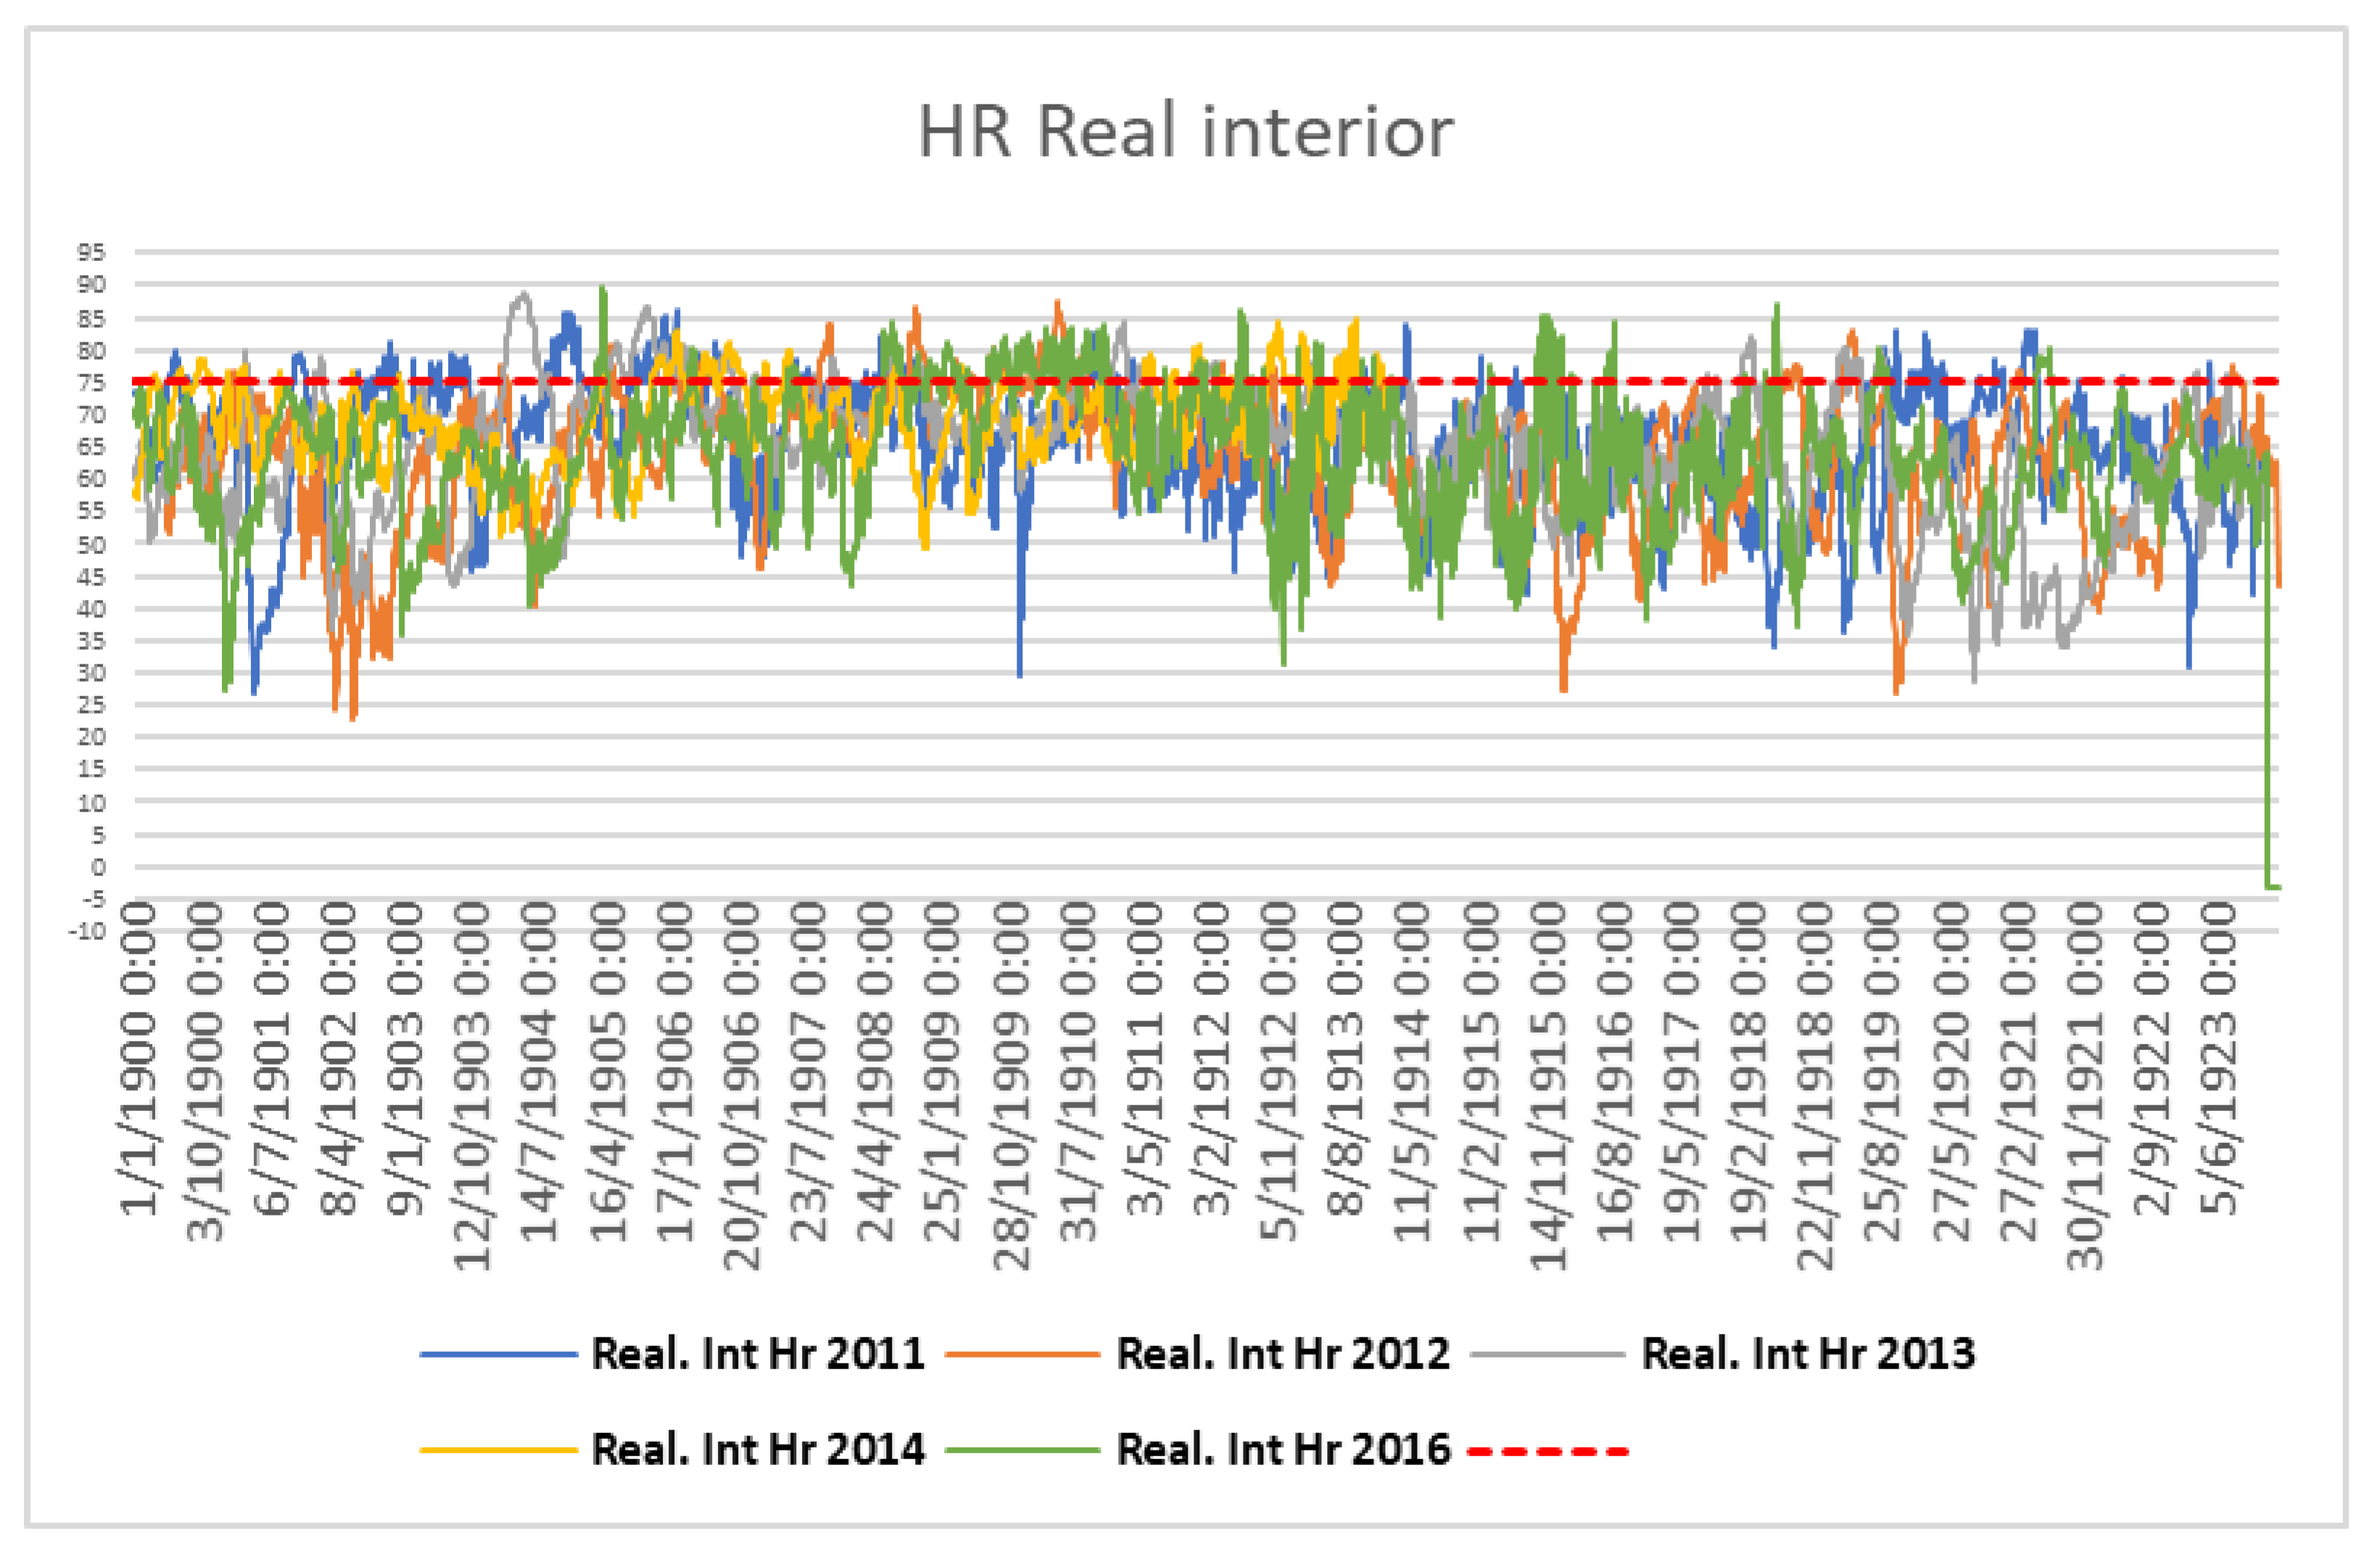Click the 75 label on the vertical axis
Viewport: 2380px width, 1557px height.
tap(91, 382)
